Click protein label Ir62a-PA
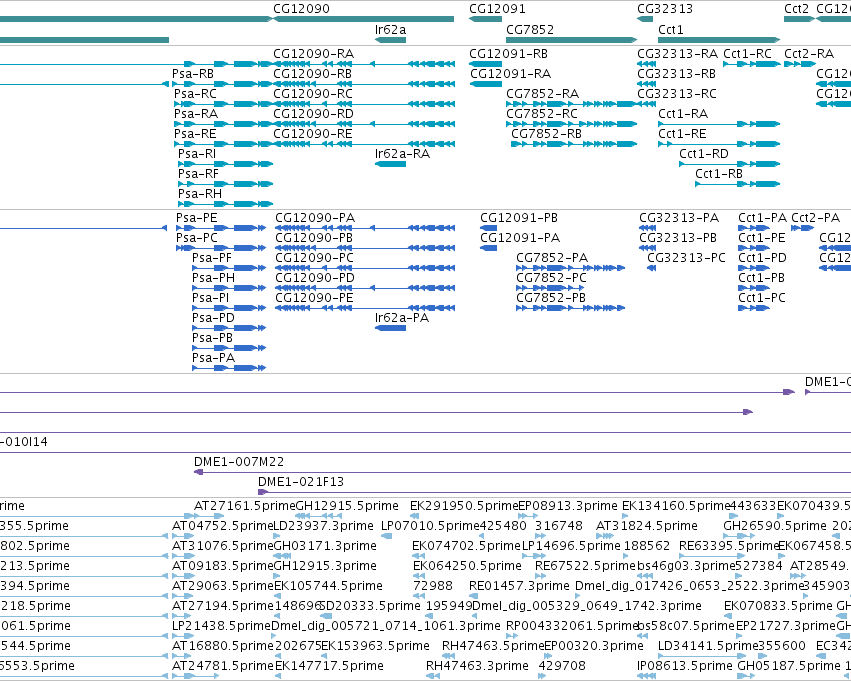The height and width of the screenshot is (681, 851). [x=402, y=317]
